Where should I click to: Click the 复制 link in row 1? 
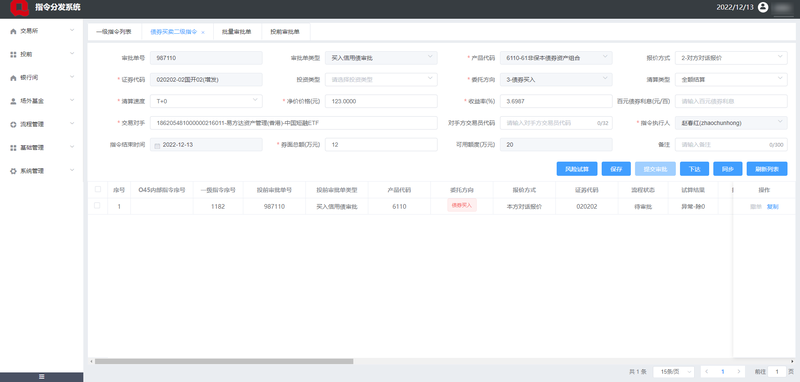[772, 207]
